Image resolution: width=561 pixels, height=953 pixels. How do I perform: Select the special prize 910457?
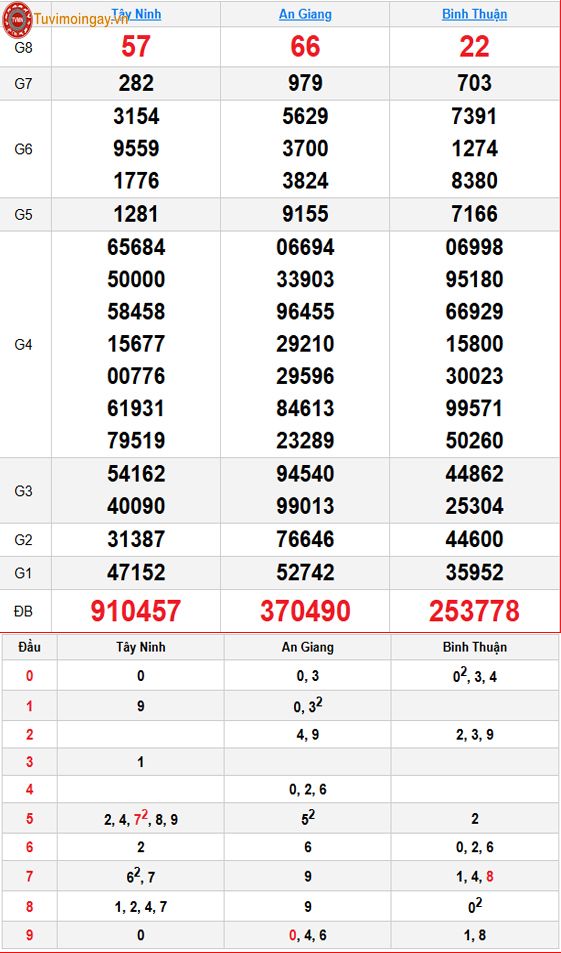136,611
